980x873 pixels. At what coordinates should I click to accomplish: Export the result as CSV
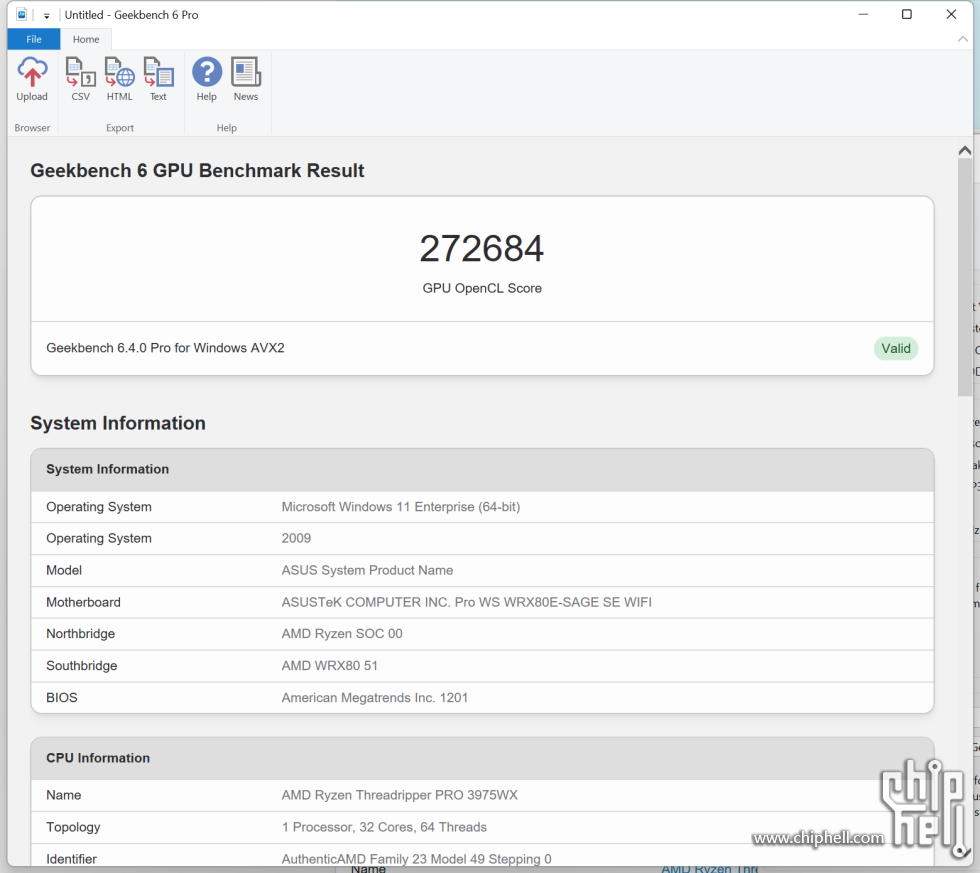coord(81,79)
